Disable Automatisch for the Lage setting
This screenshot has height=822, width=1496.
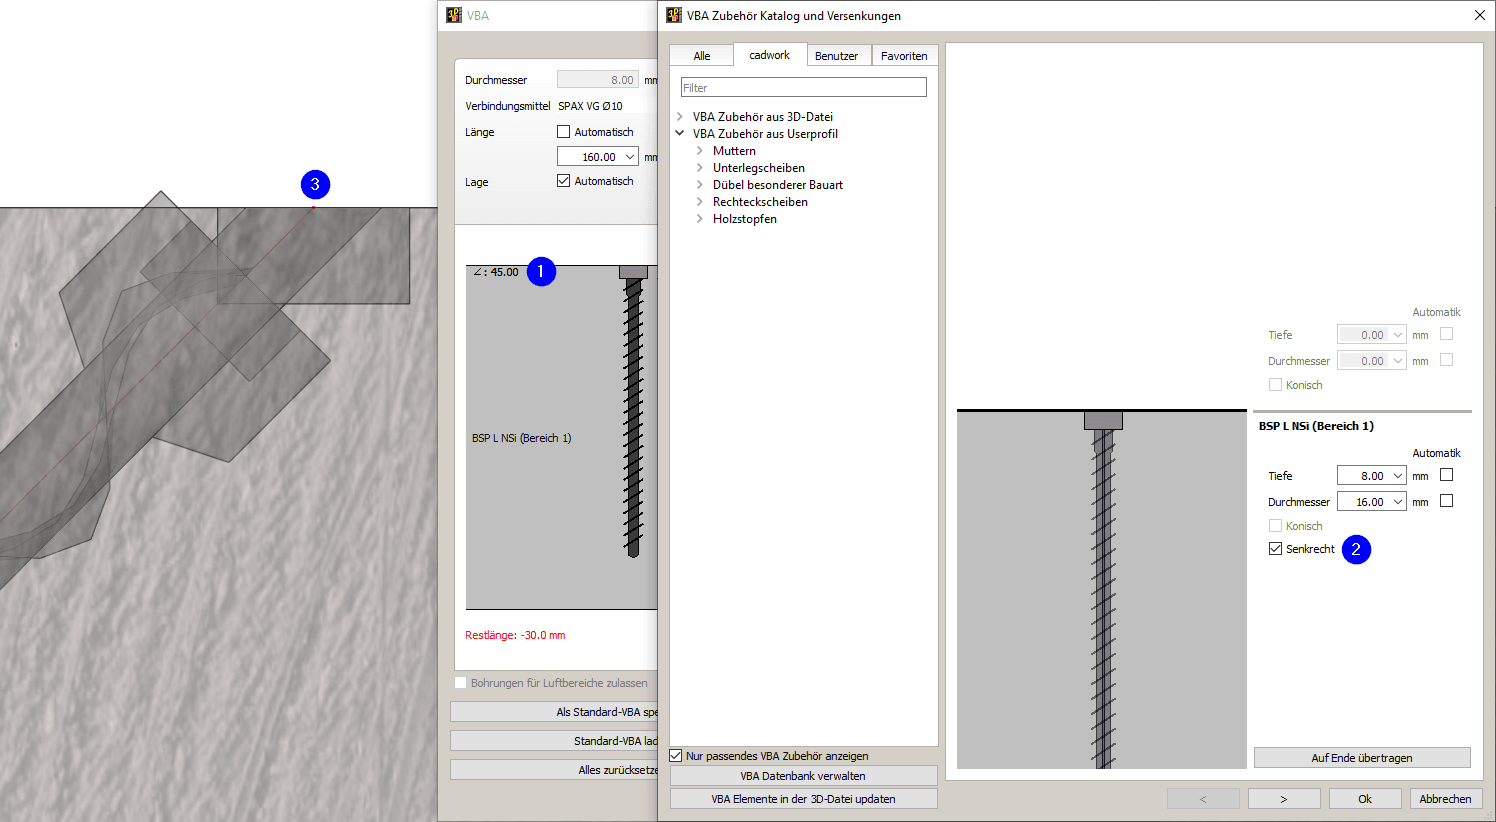pyautogui.click(x=564, y=180)
